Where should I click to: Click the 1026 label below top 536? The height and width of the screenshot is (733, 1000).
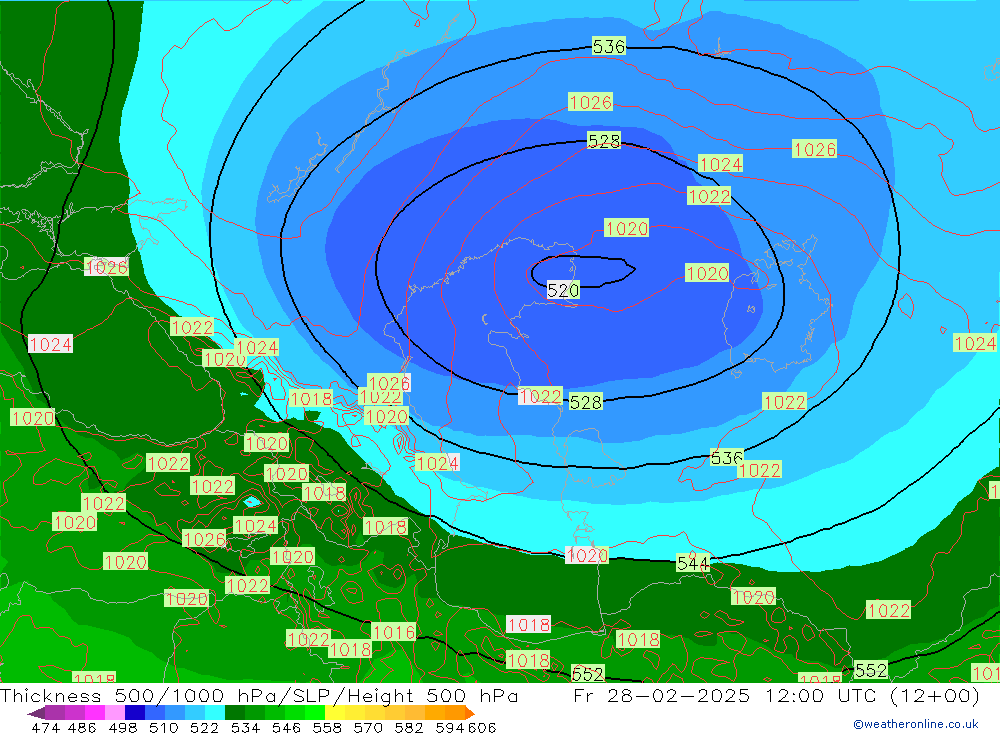(590, 102)
